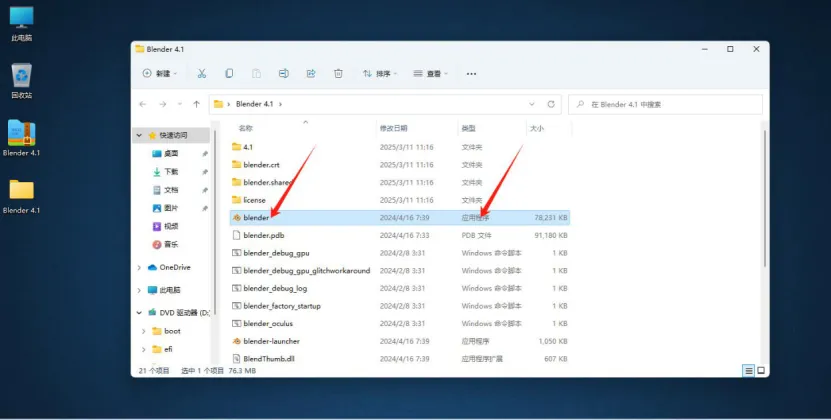Open the 新建 (New) menu button

pos(161,74)
